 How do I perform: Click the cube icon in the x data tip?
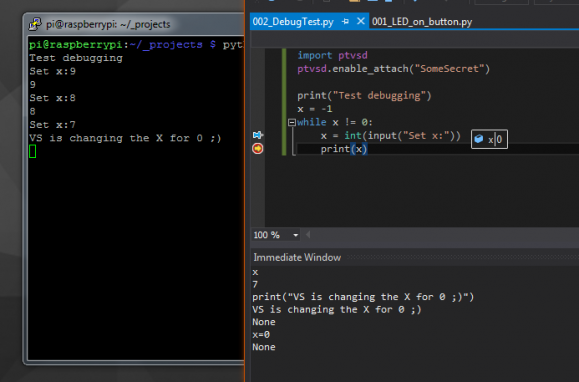point(479,139)
